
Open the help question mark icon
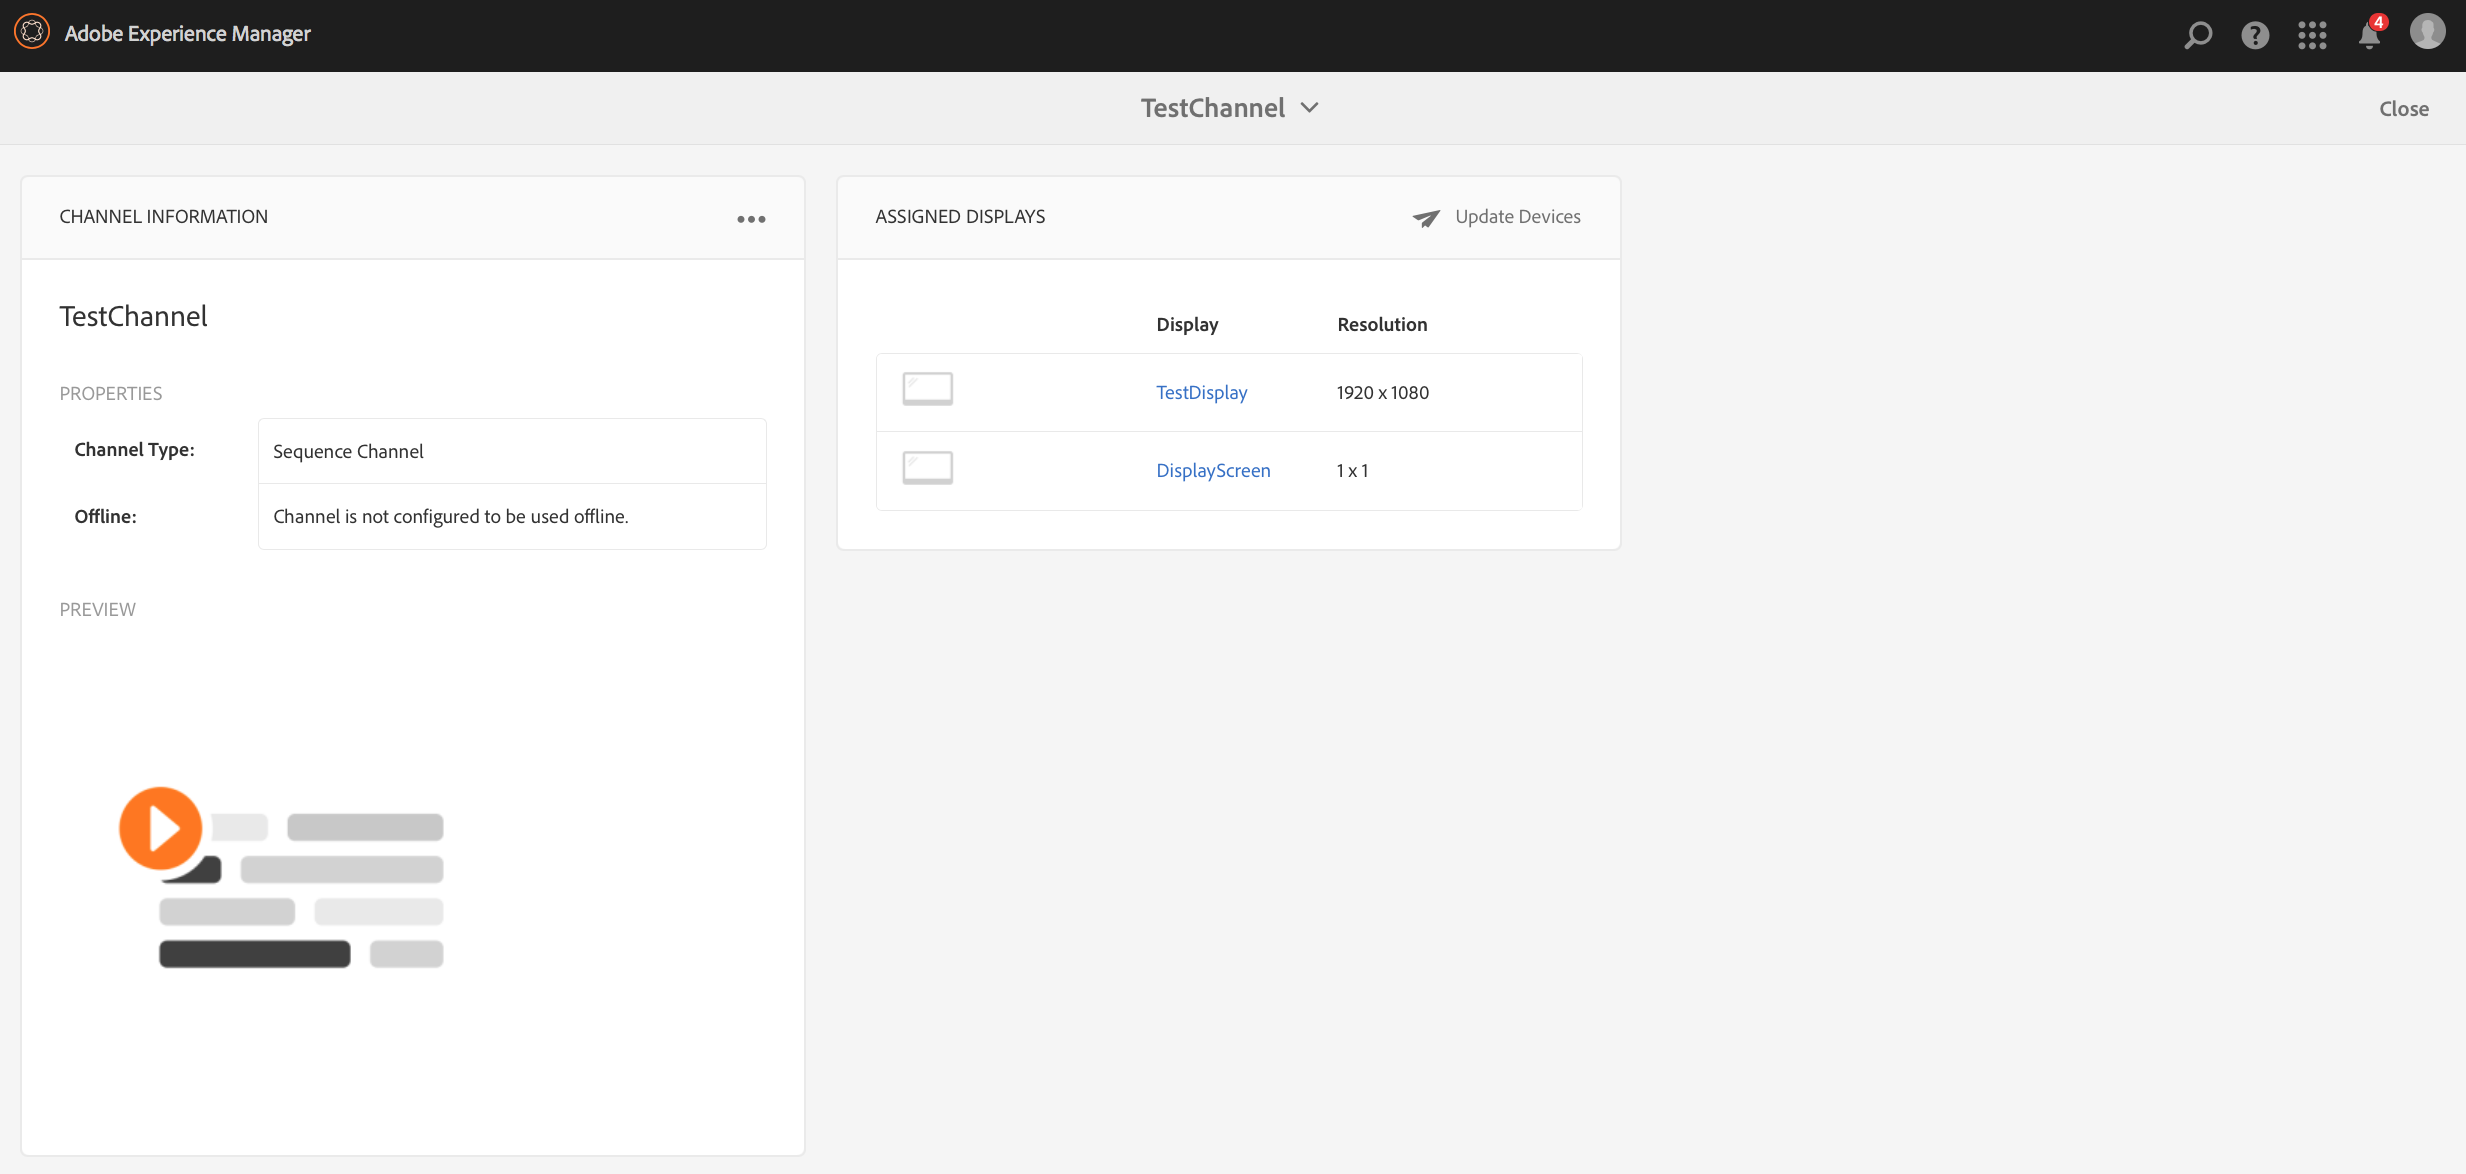[x=2254, y=35]
